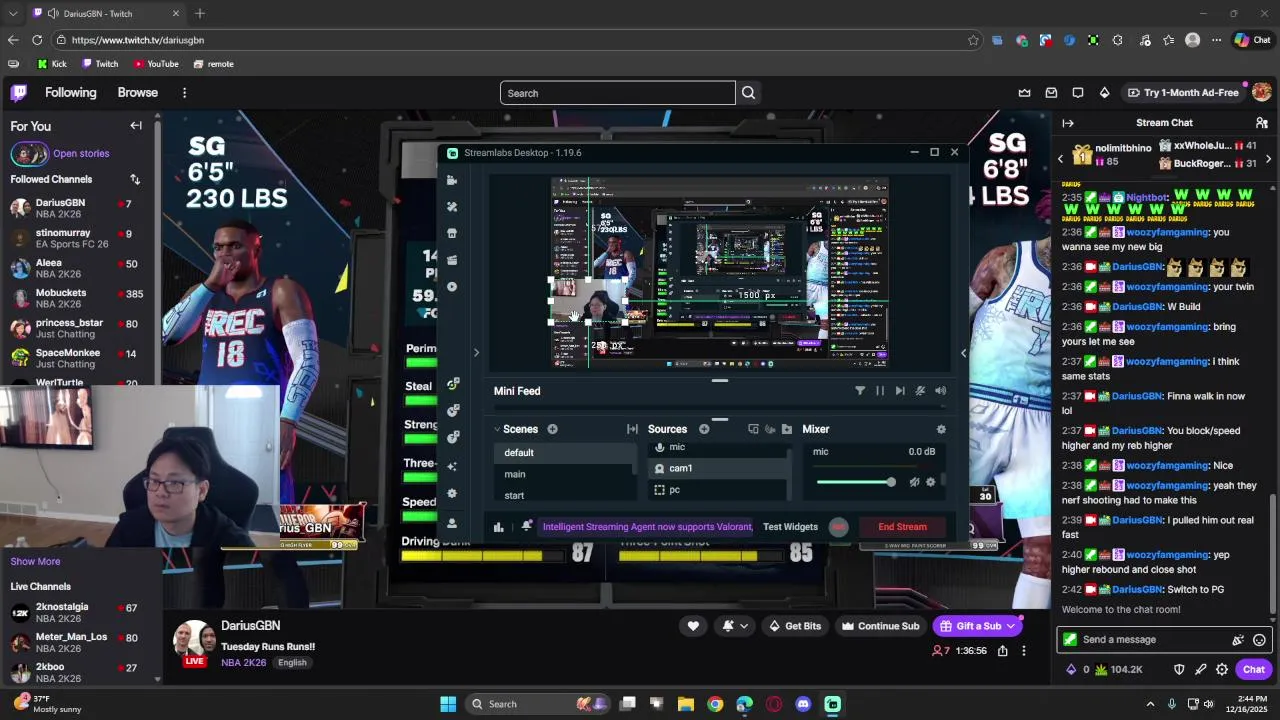Click Show More under followed channels
The height and width of the screenshot is (720, 1280).
point(35,561)
